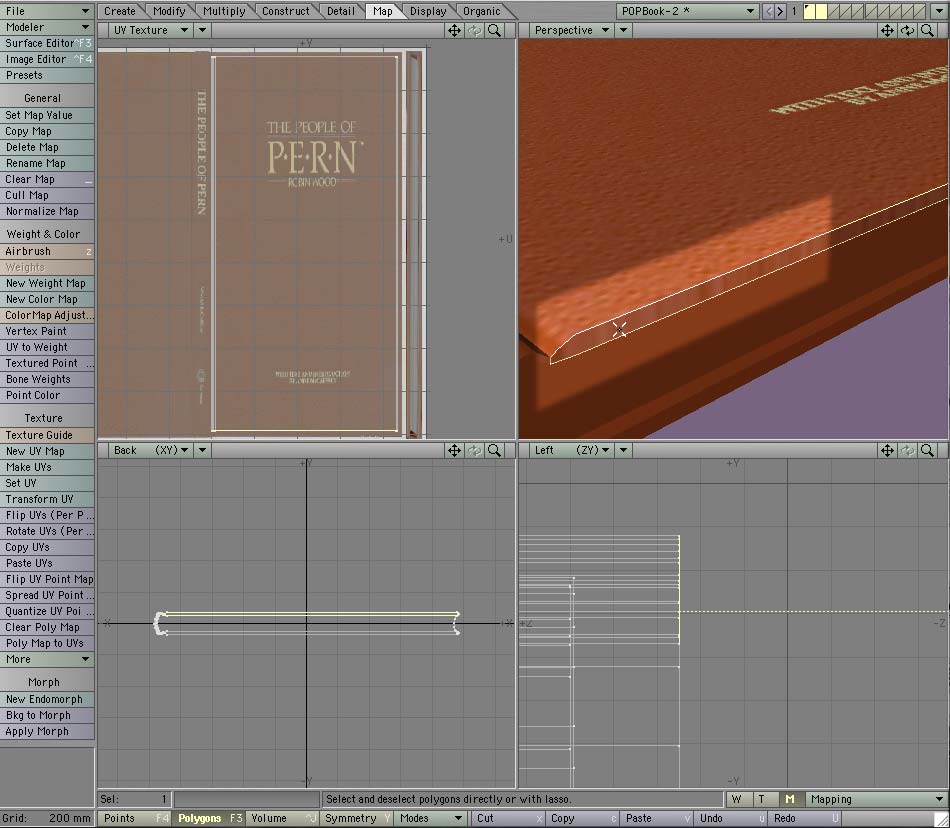The height and width of the screenshot is (828, 950).
Task: Click the rotate icon in Perspective viewport
Action: click(907, 30)
